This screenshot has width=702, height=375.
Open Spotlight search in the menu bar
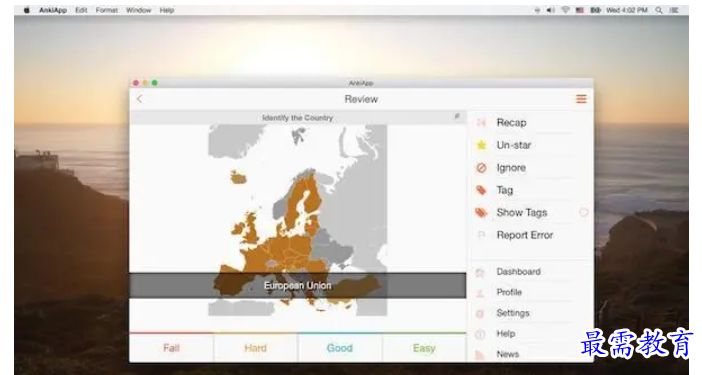(x=659, y=10)
